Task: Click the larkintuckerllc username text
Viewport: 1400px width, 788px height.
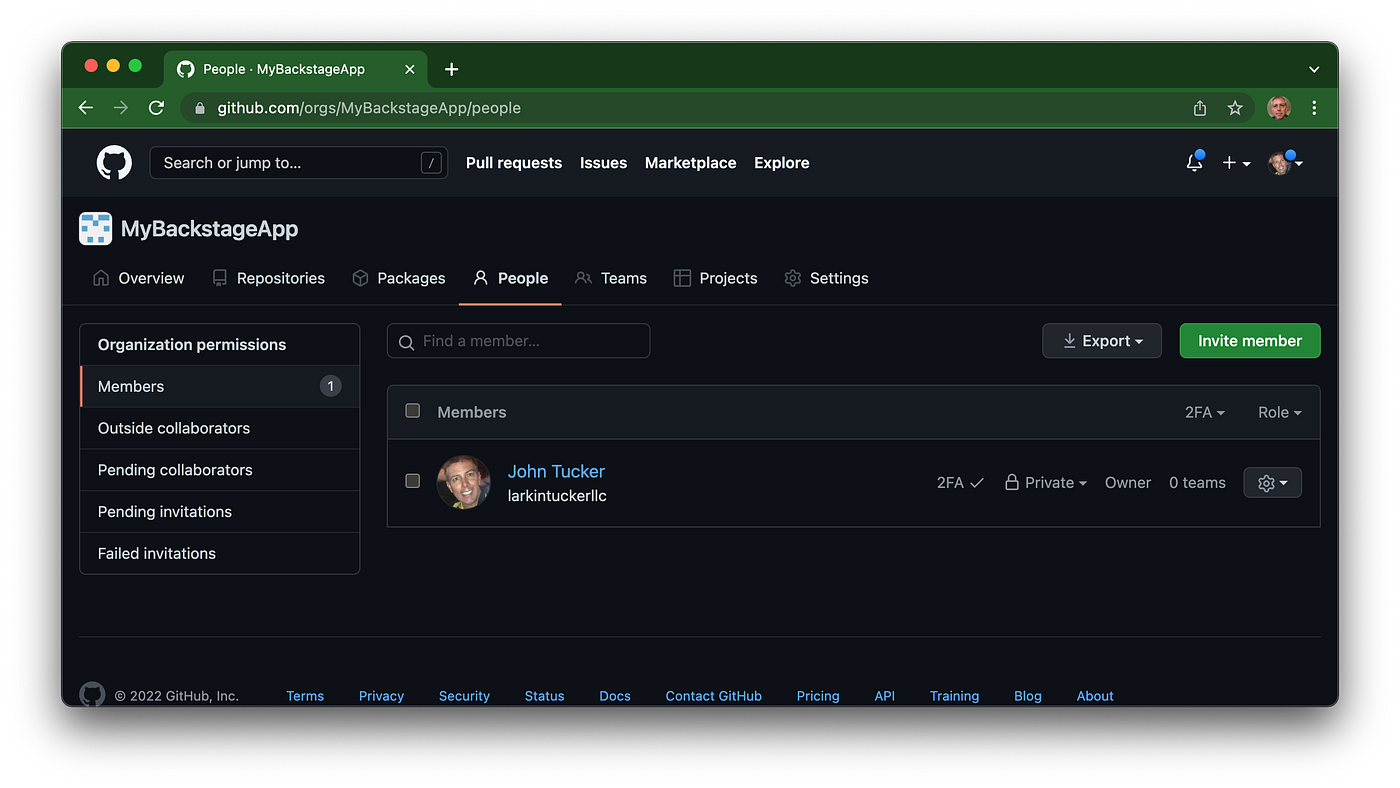Action: 557,496
